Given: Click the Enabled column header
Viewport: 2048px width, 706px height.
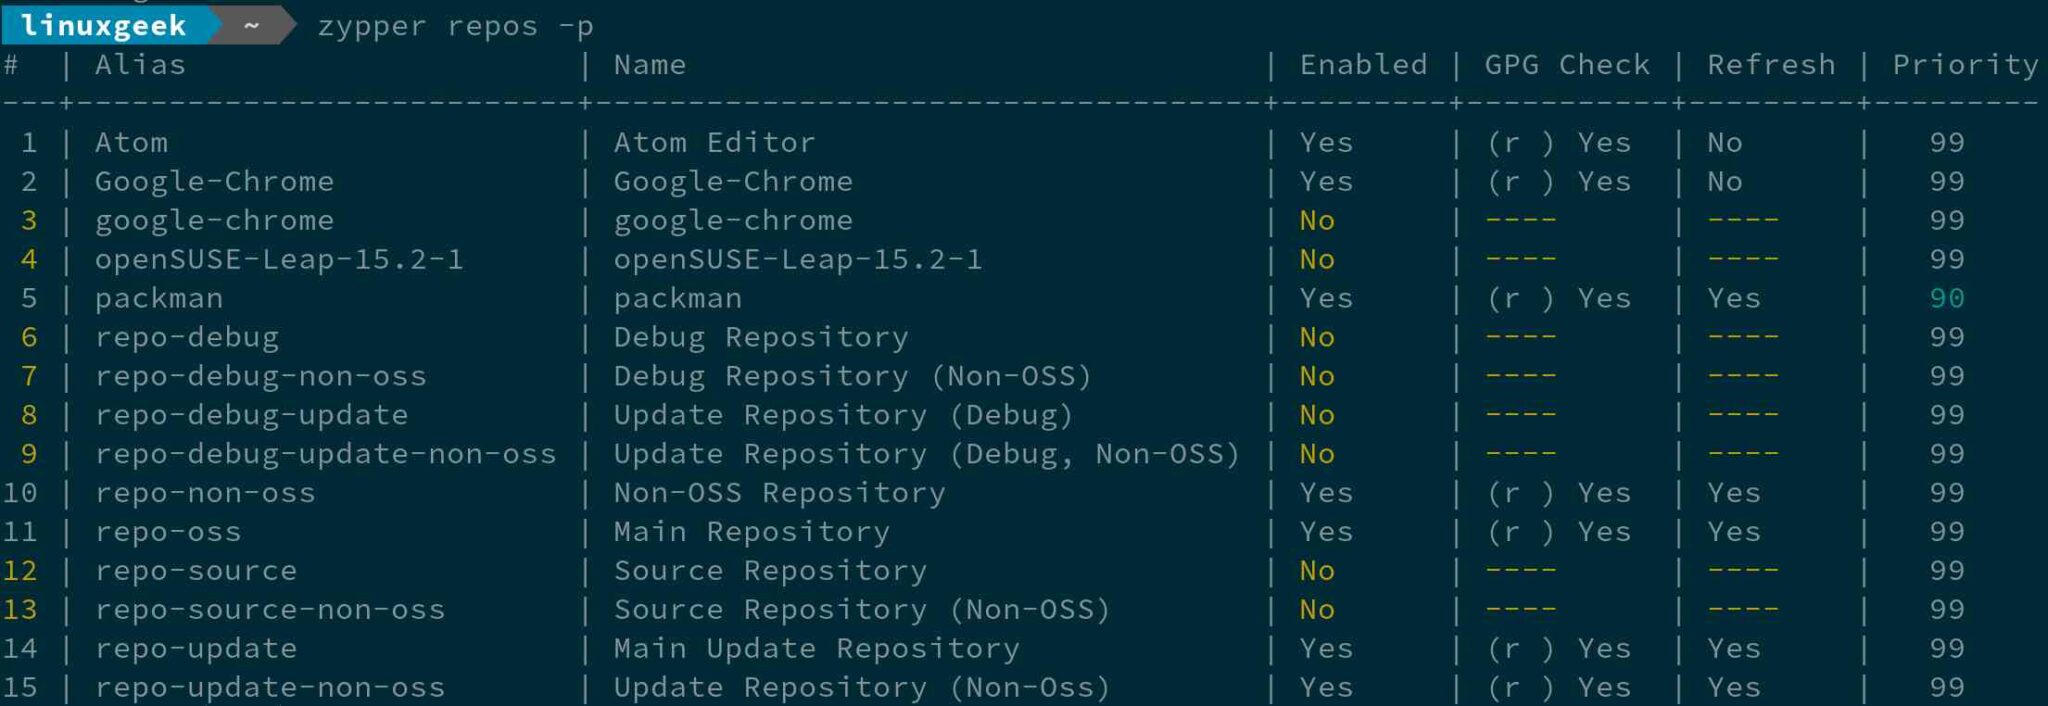Looking at the screenshot, I should 1362,65.
